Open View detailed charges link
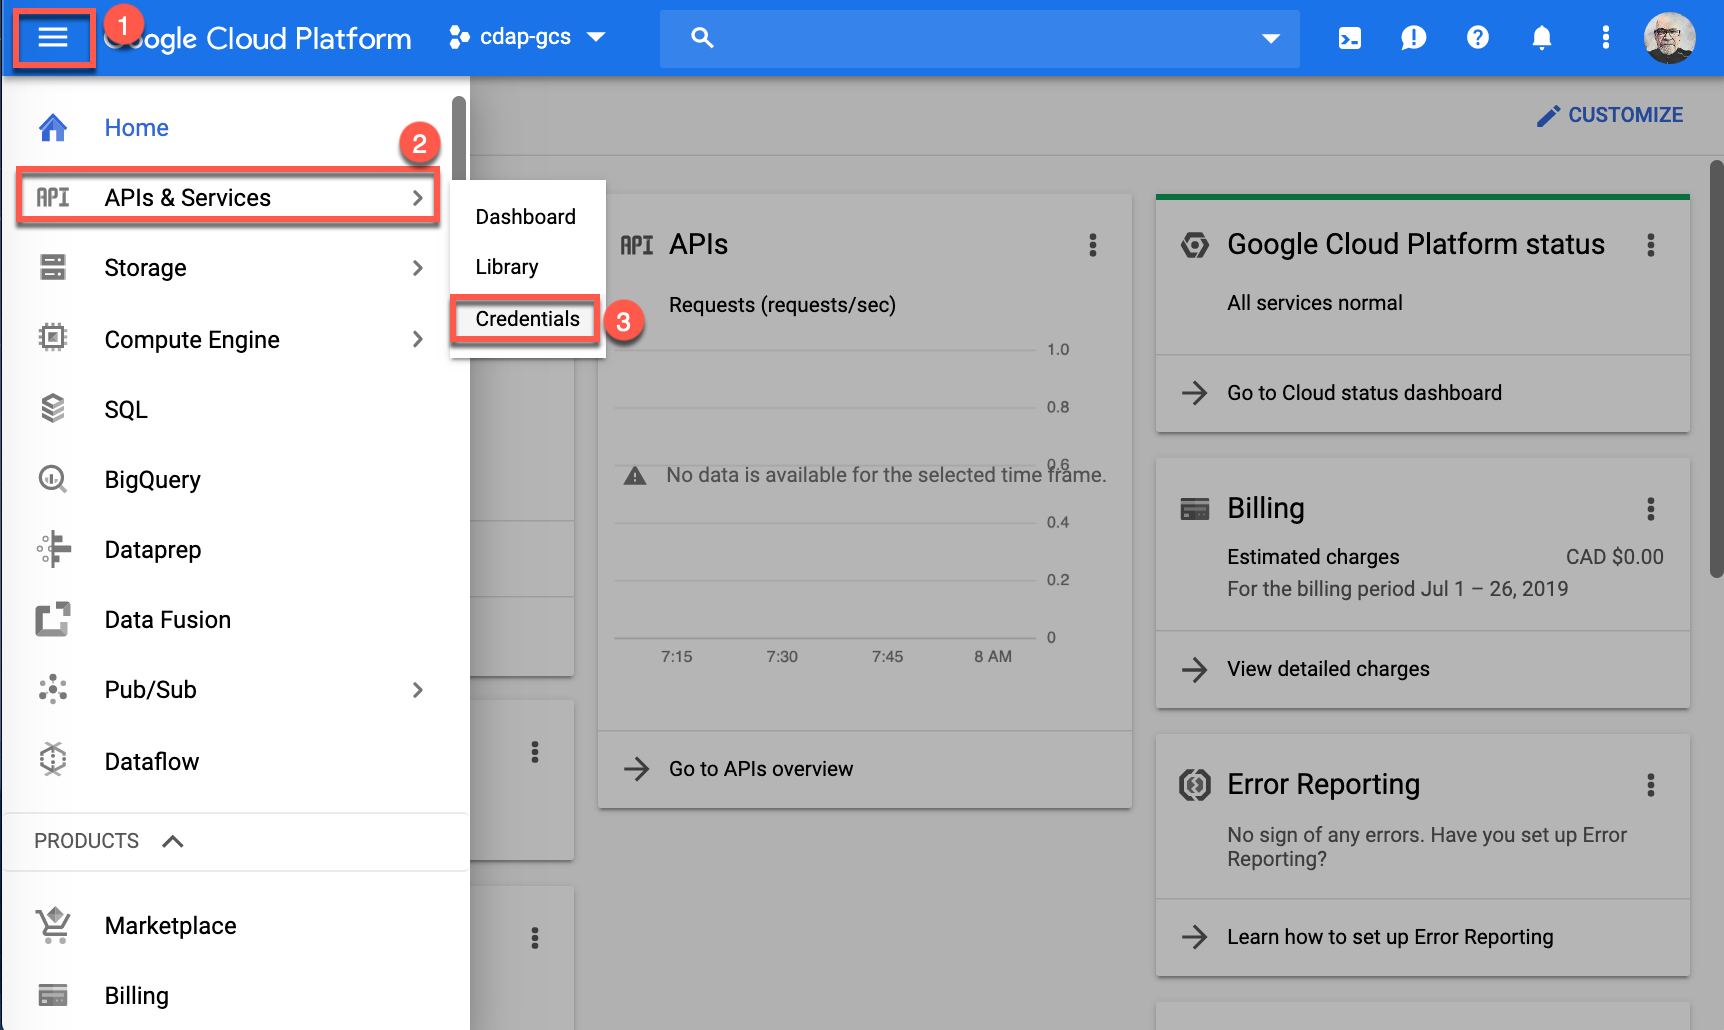The width and height of the screenshot is (1724, 1030). [1328, 669]
